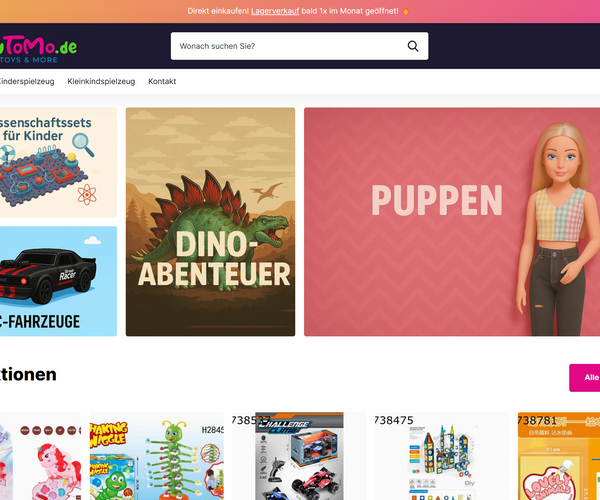This screenshot has width=600, height=500.
Task: Open the RC-Fahrzeuge car banner
Action: click(x=58, y=281)
